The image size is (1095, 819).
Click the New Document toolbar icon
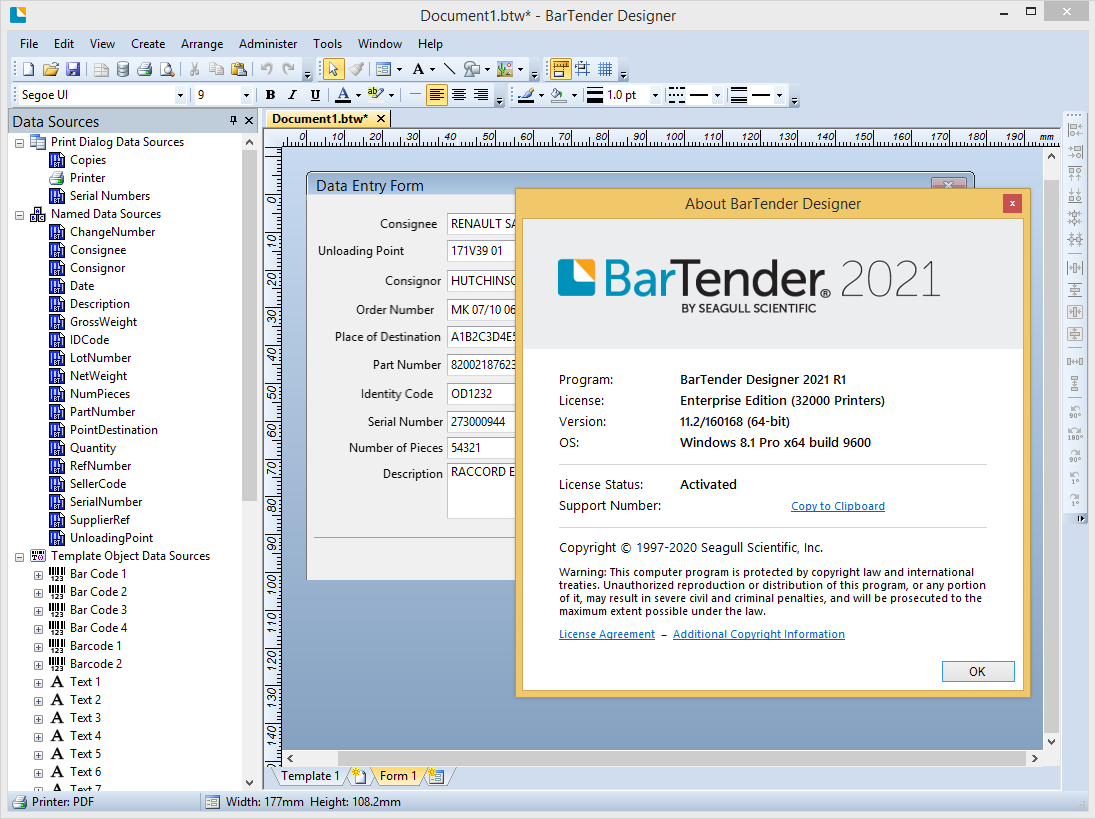27,69
